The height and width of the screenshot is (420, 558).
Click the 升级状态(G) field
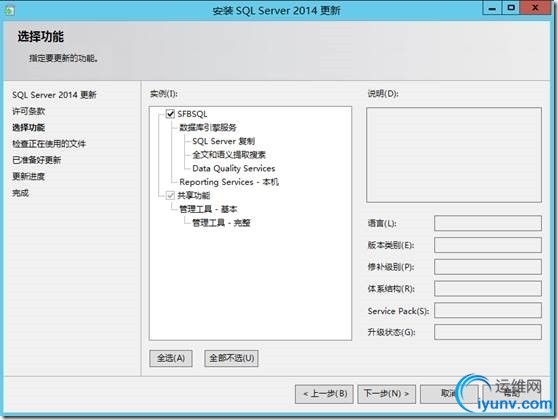pyautogui.click(x=488, y=332)
